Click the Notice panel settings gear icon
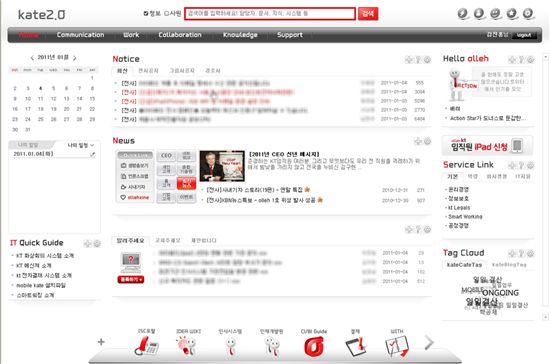 pyautogui.click(x=427, y=60)
